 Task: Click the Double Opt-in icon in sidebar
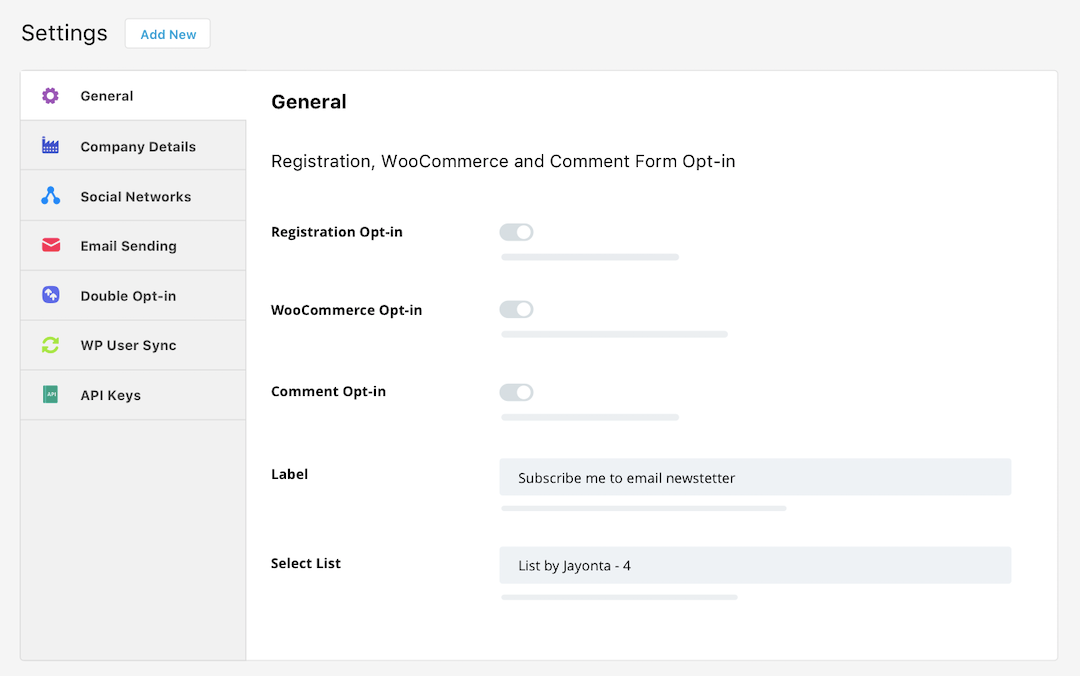pyautogui.click(x=50, y=296)
